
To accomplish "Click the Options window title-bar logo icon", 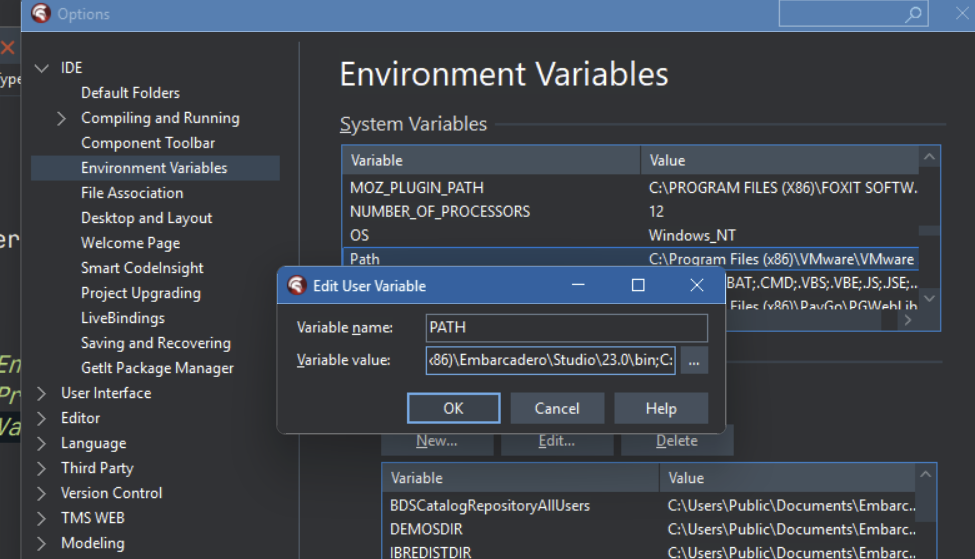I will pos(41,13).
